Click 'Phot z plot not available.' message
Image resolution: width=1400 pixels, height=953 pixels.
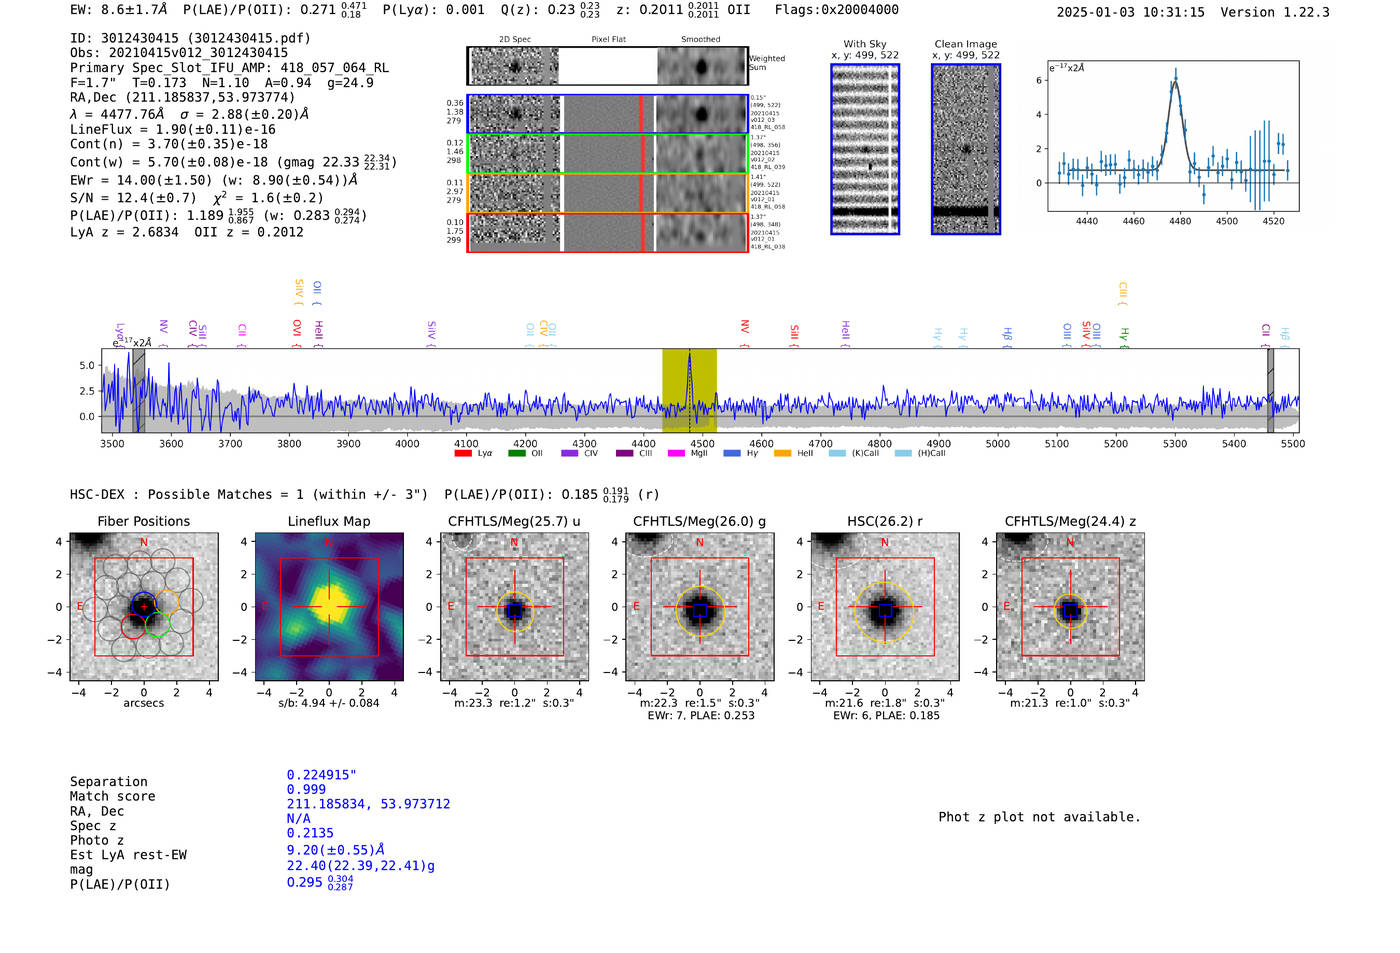click(x=1039, y=817)
